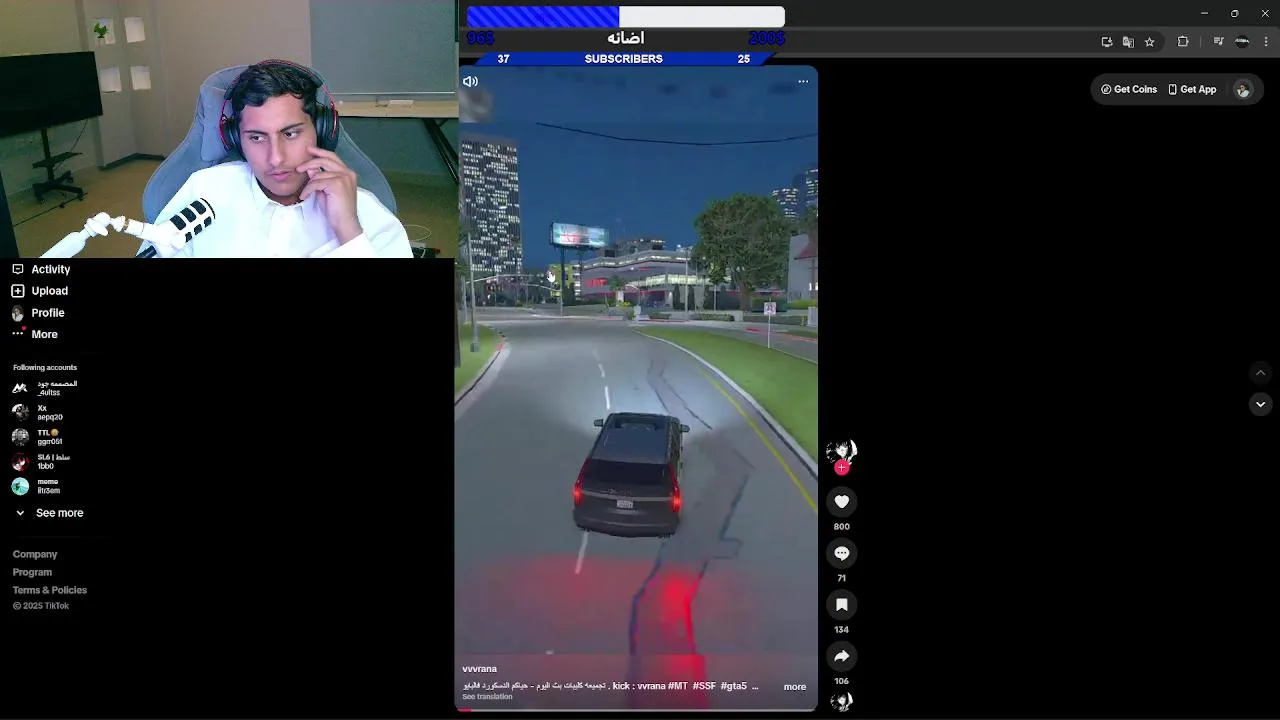The width and height of the screenshot is (1280, 720).
Task: Click the 134 favorites count
Action: 841,630
